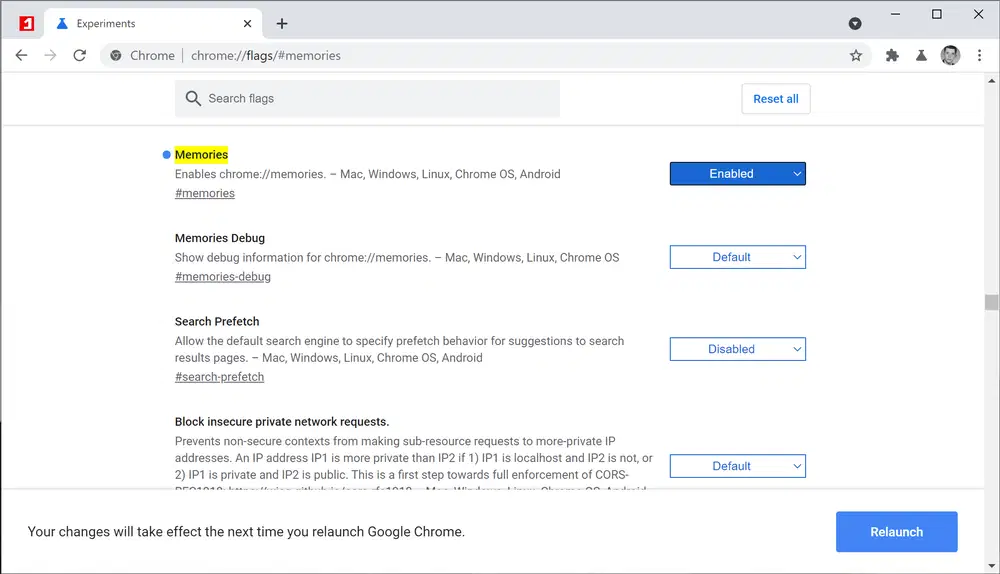Click the Reset all button

point(775,99)
